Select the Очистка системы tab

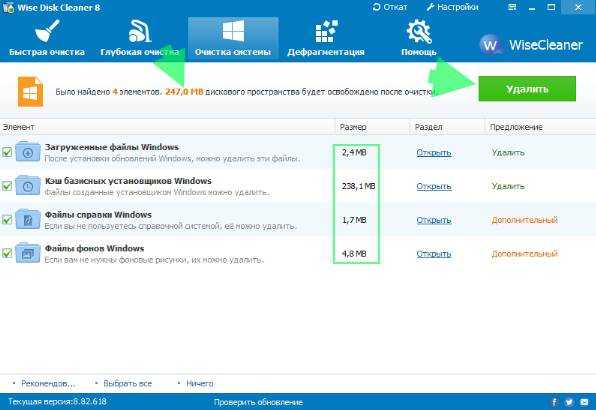(233, 38)
